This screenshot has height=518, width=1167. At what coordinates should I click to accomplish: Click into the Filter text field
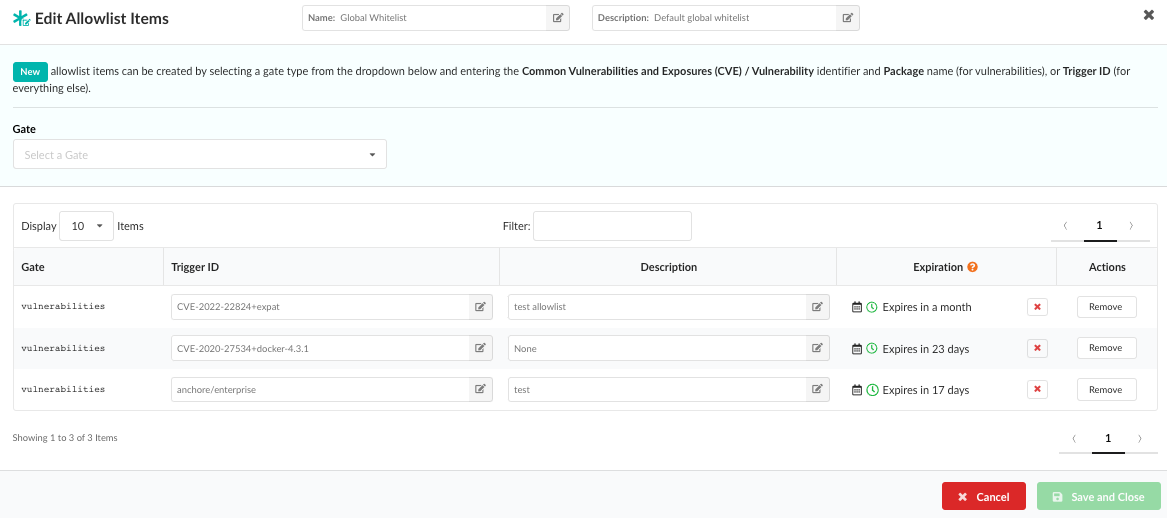pyautogui.click(x=612, y=226)
